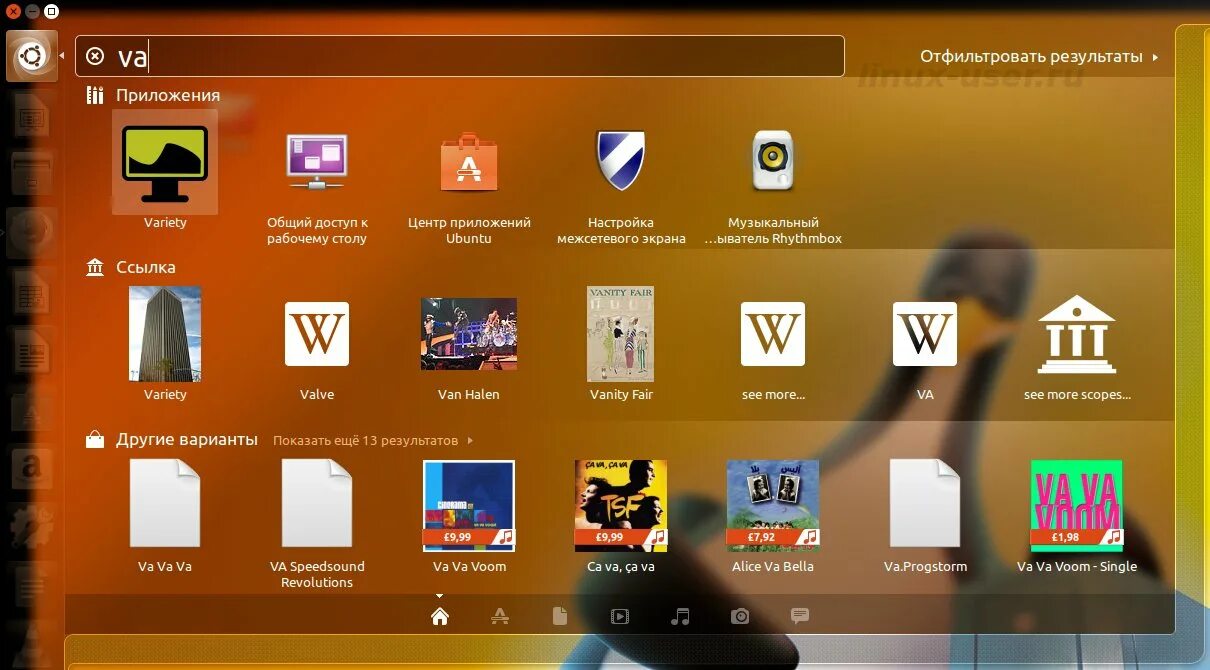Image resolution: width=1210 pixels, height=670 pixels.
Task: Switch to the Video lens
Action: point(620,616)
